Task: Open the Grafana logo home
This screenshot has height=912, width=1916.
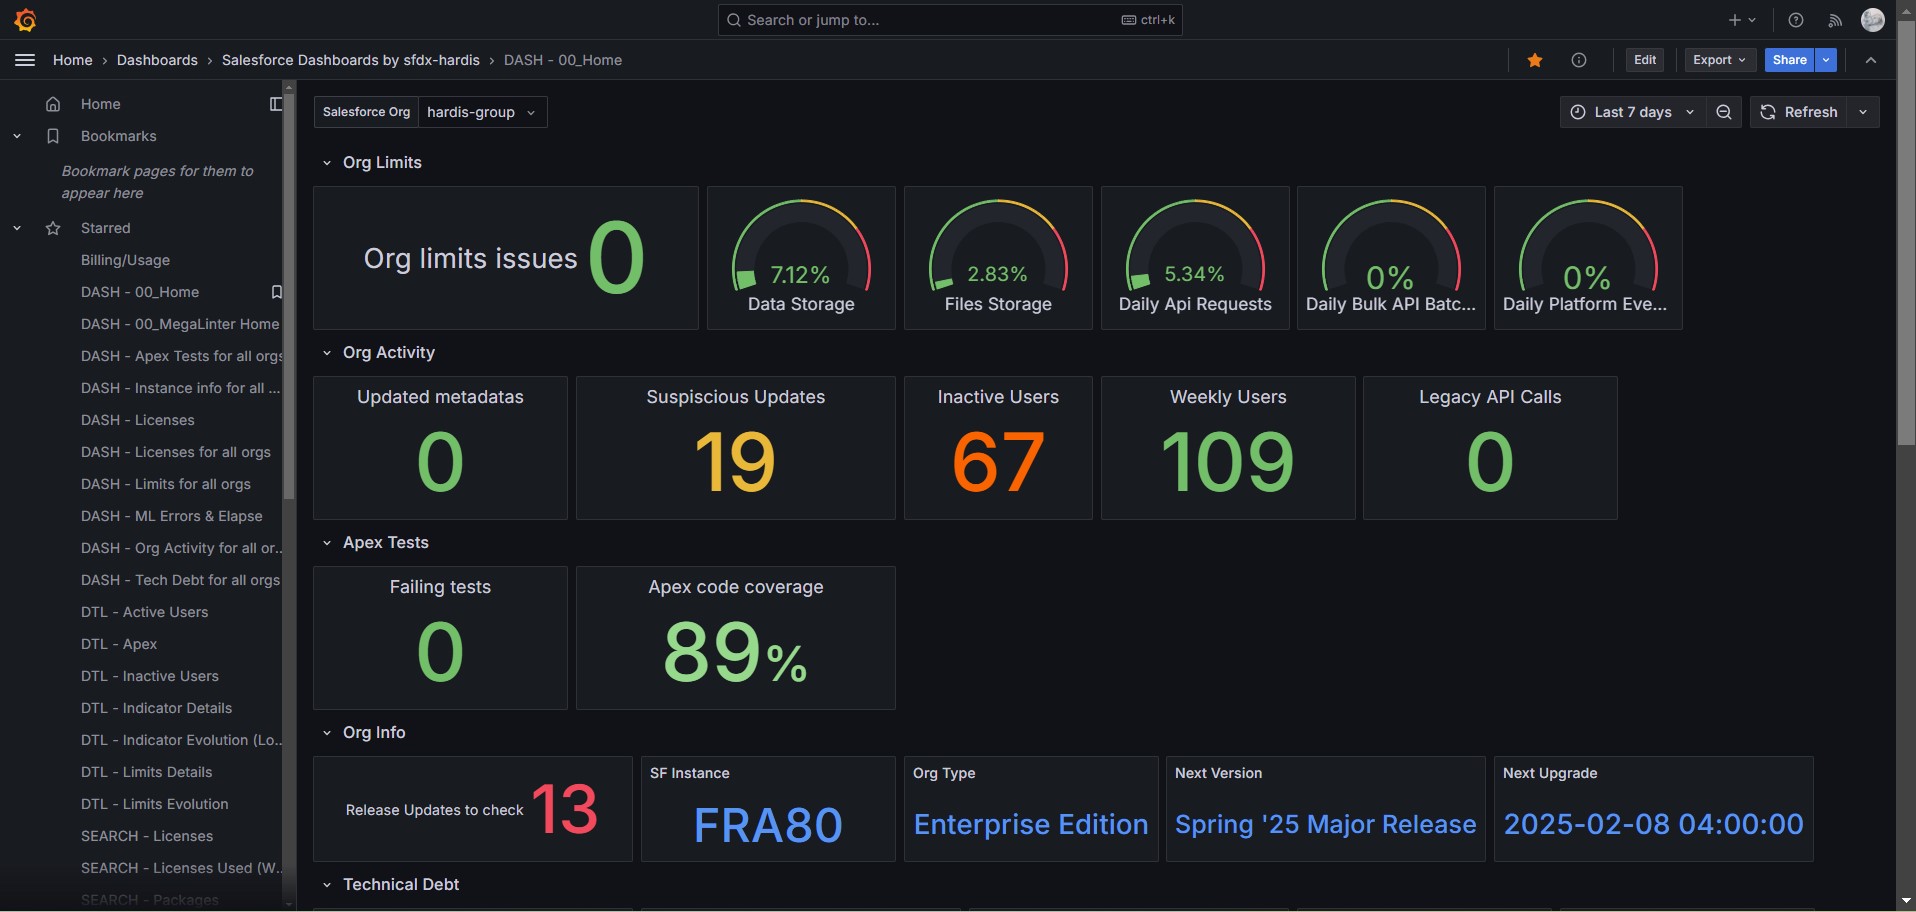Action: (x=26, y=20)
